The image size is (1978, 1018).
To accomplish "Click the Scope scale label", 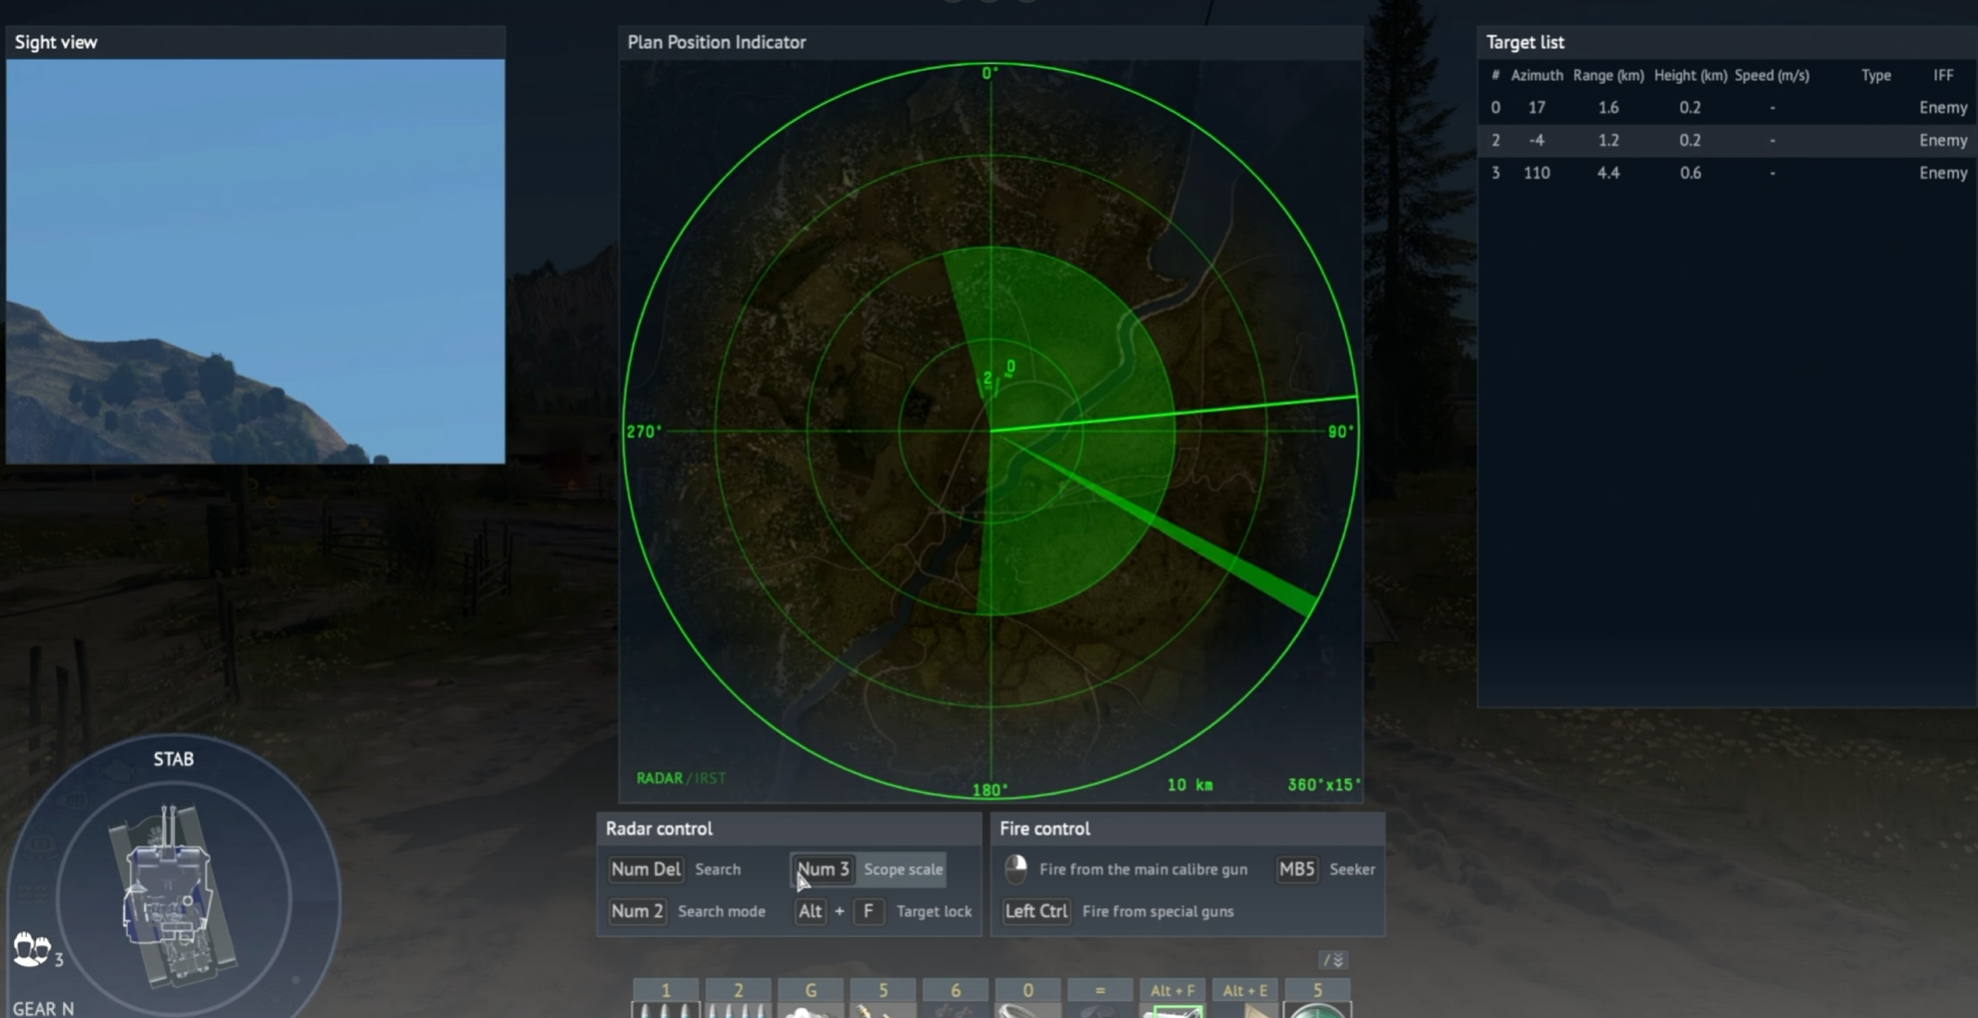I will coord(903,869).
